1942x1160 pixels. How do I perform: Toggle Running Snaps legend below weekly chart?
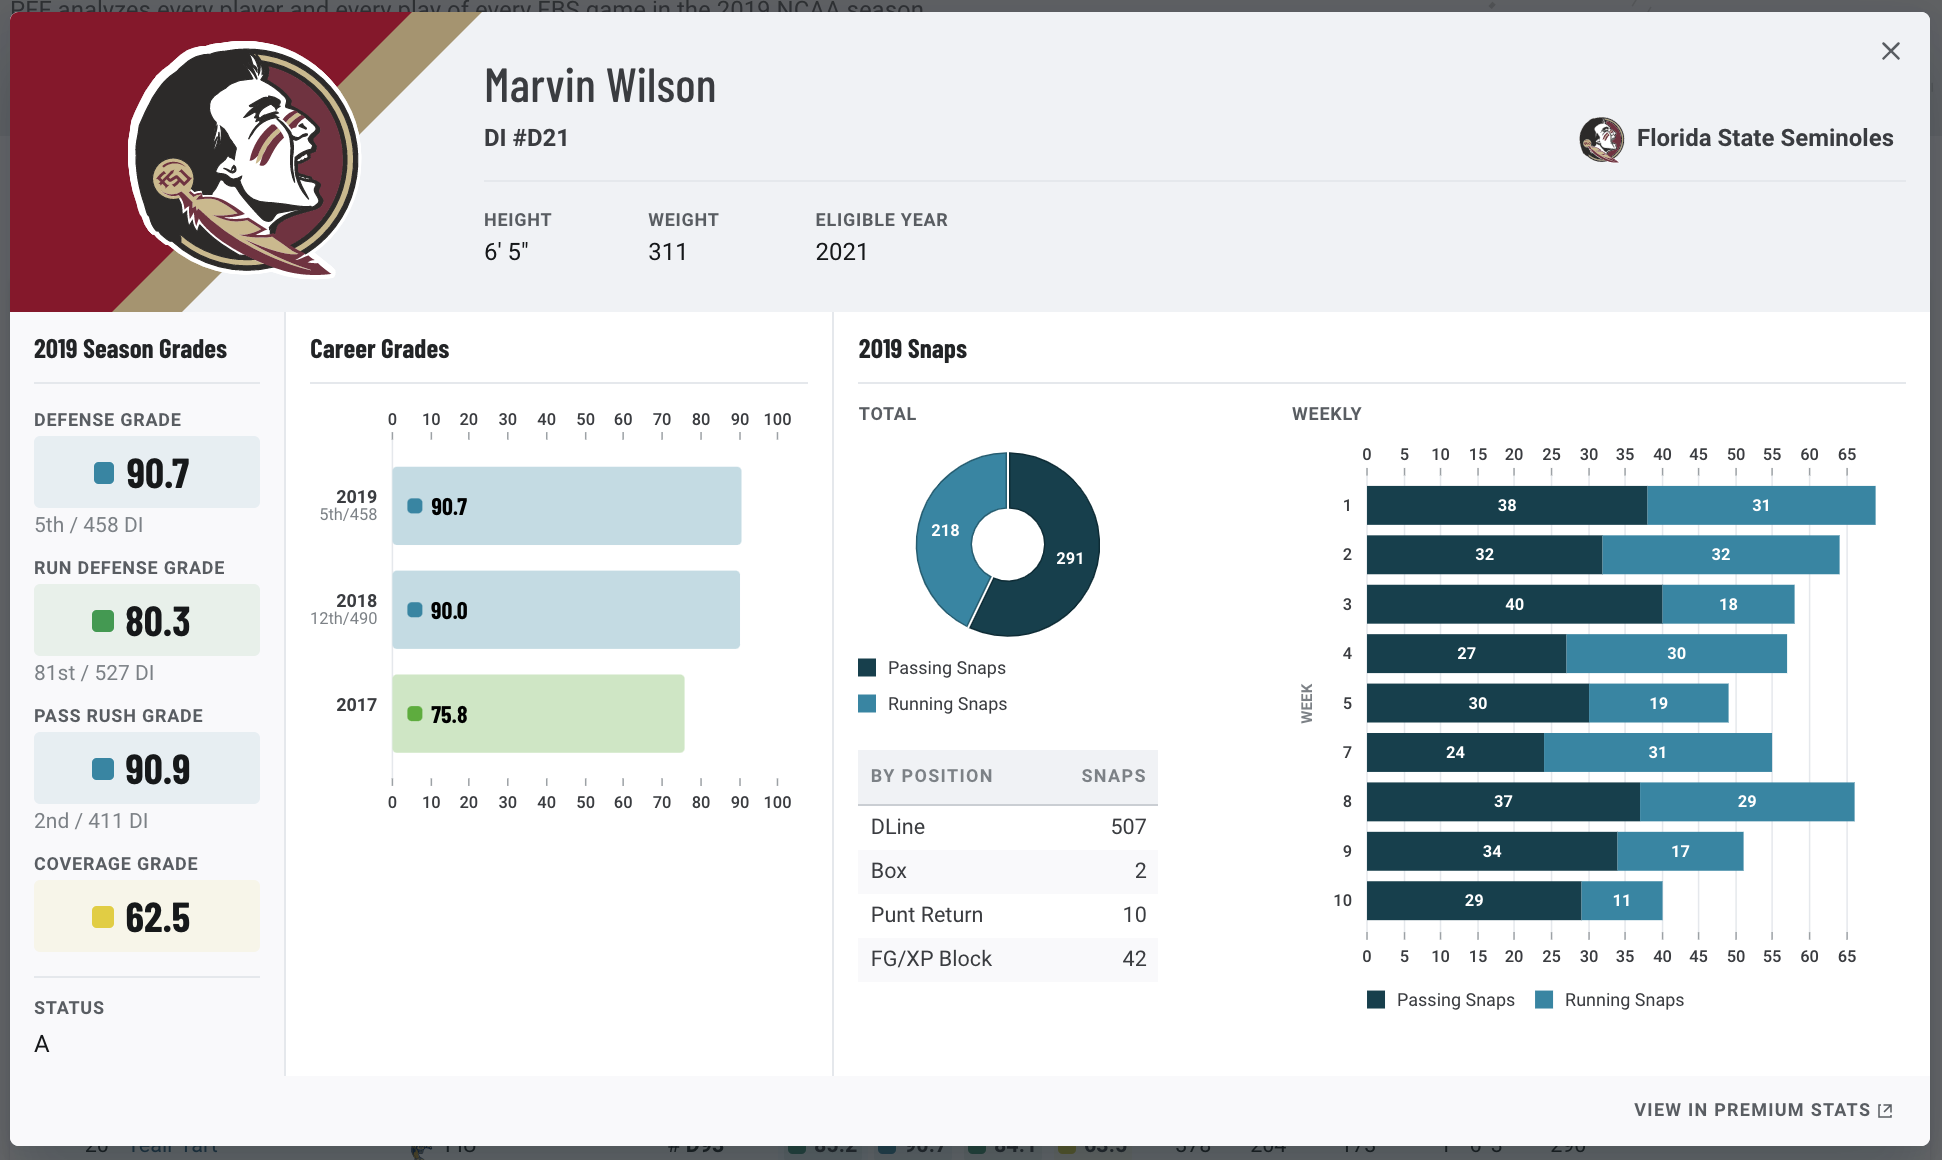[x=1609, y=1000]
